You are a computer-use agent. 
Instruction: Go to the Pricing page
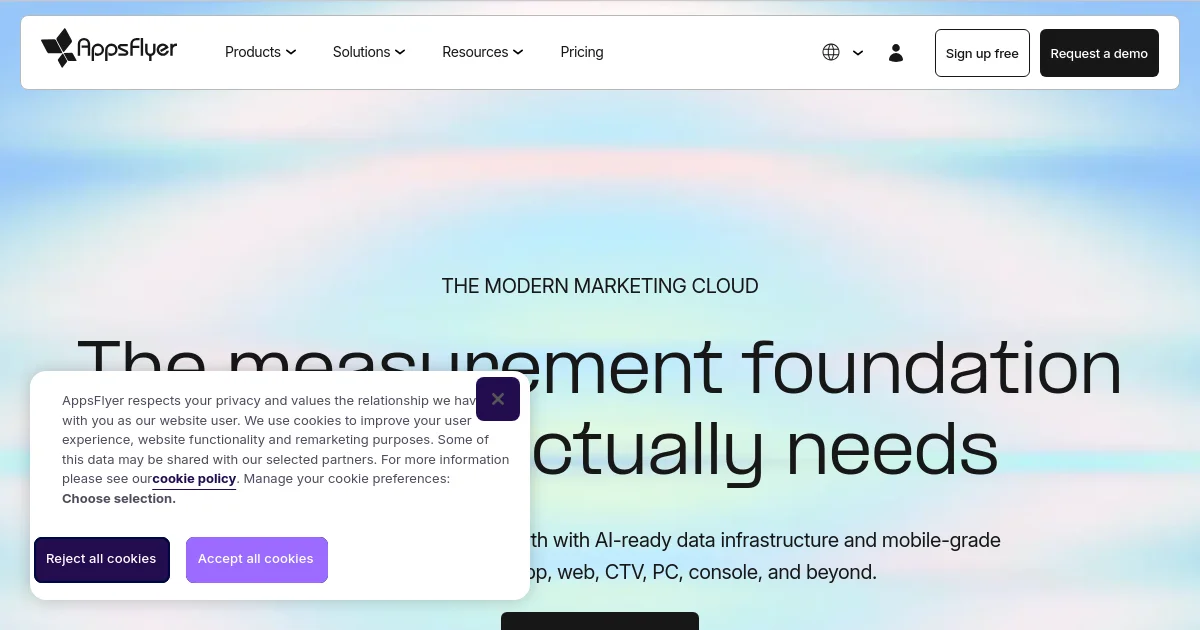pos(582,52)
